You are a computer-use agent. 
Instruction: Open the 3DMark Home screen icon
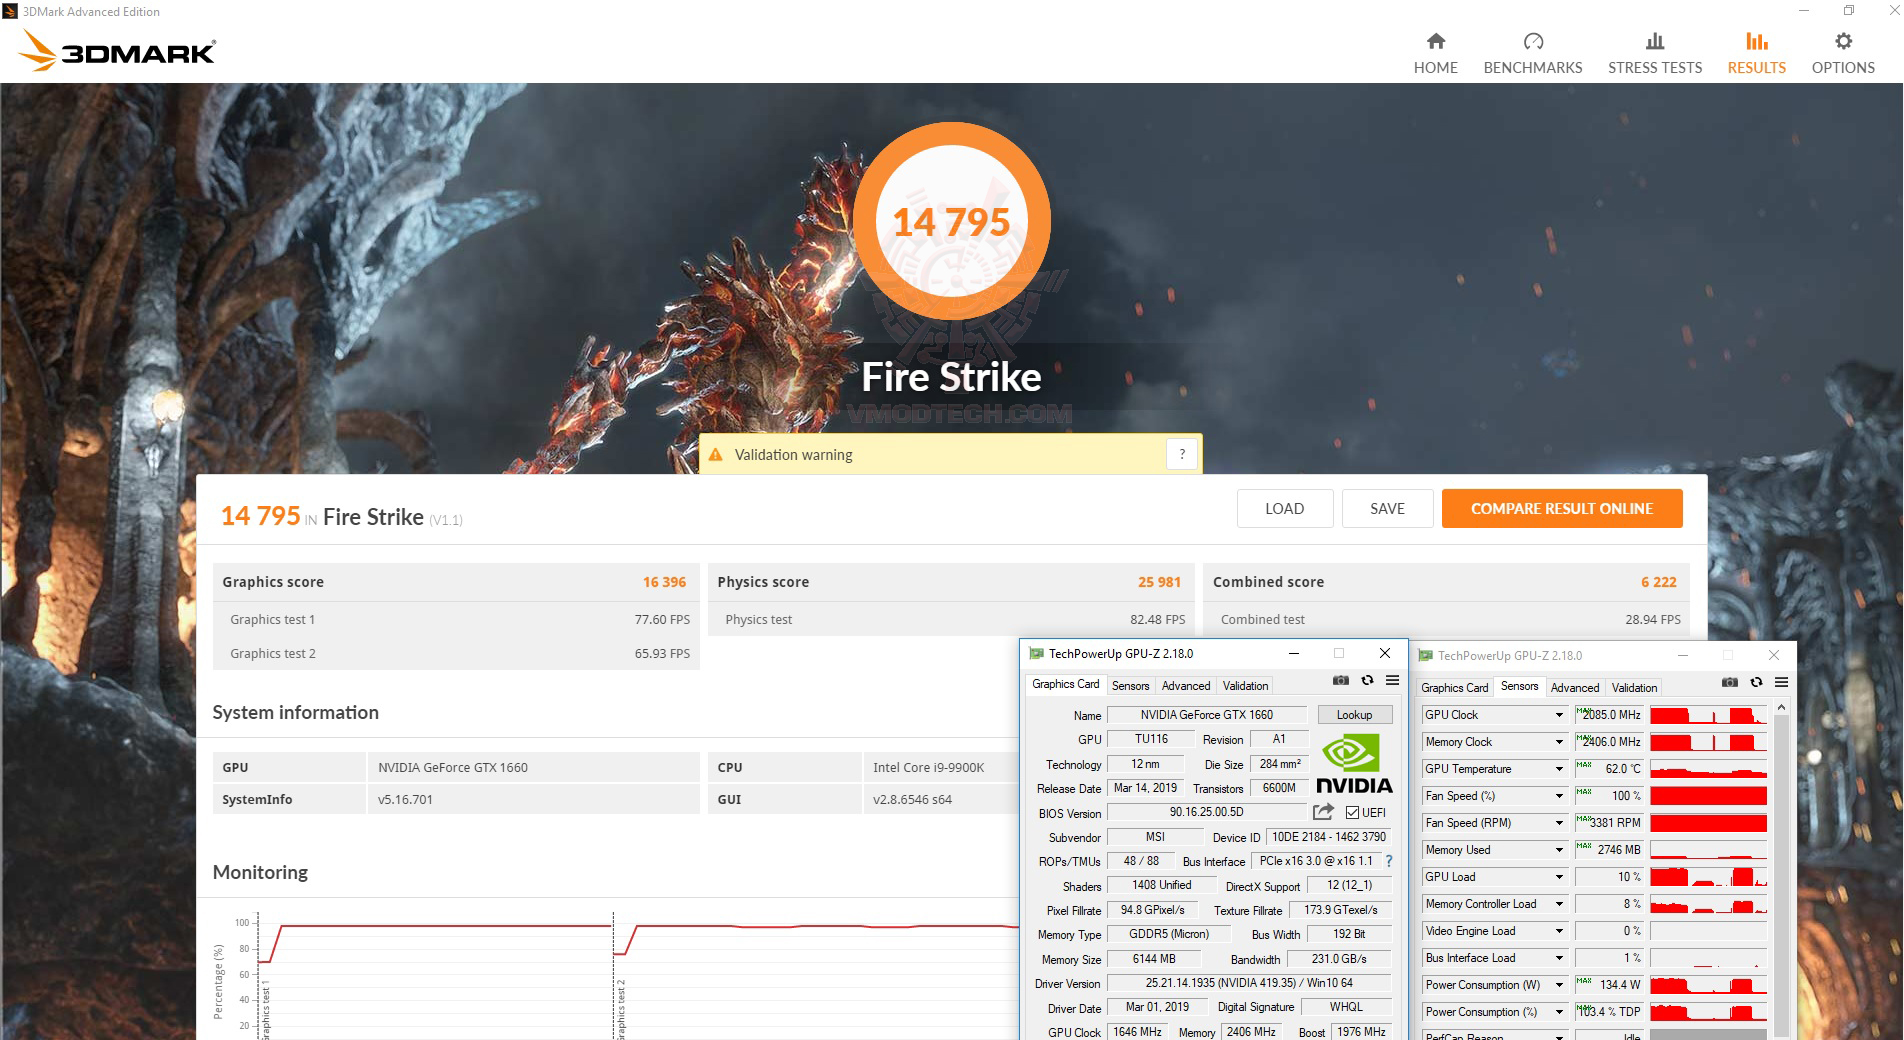click(x=1435, y=48)
